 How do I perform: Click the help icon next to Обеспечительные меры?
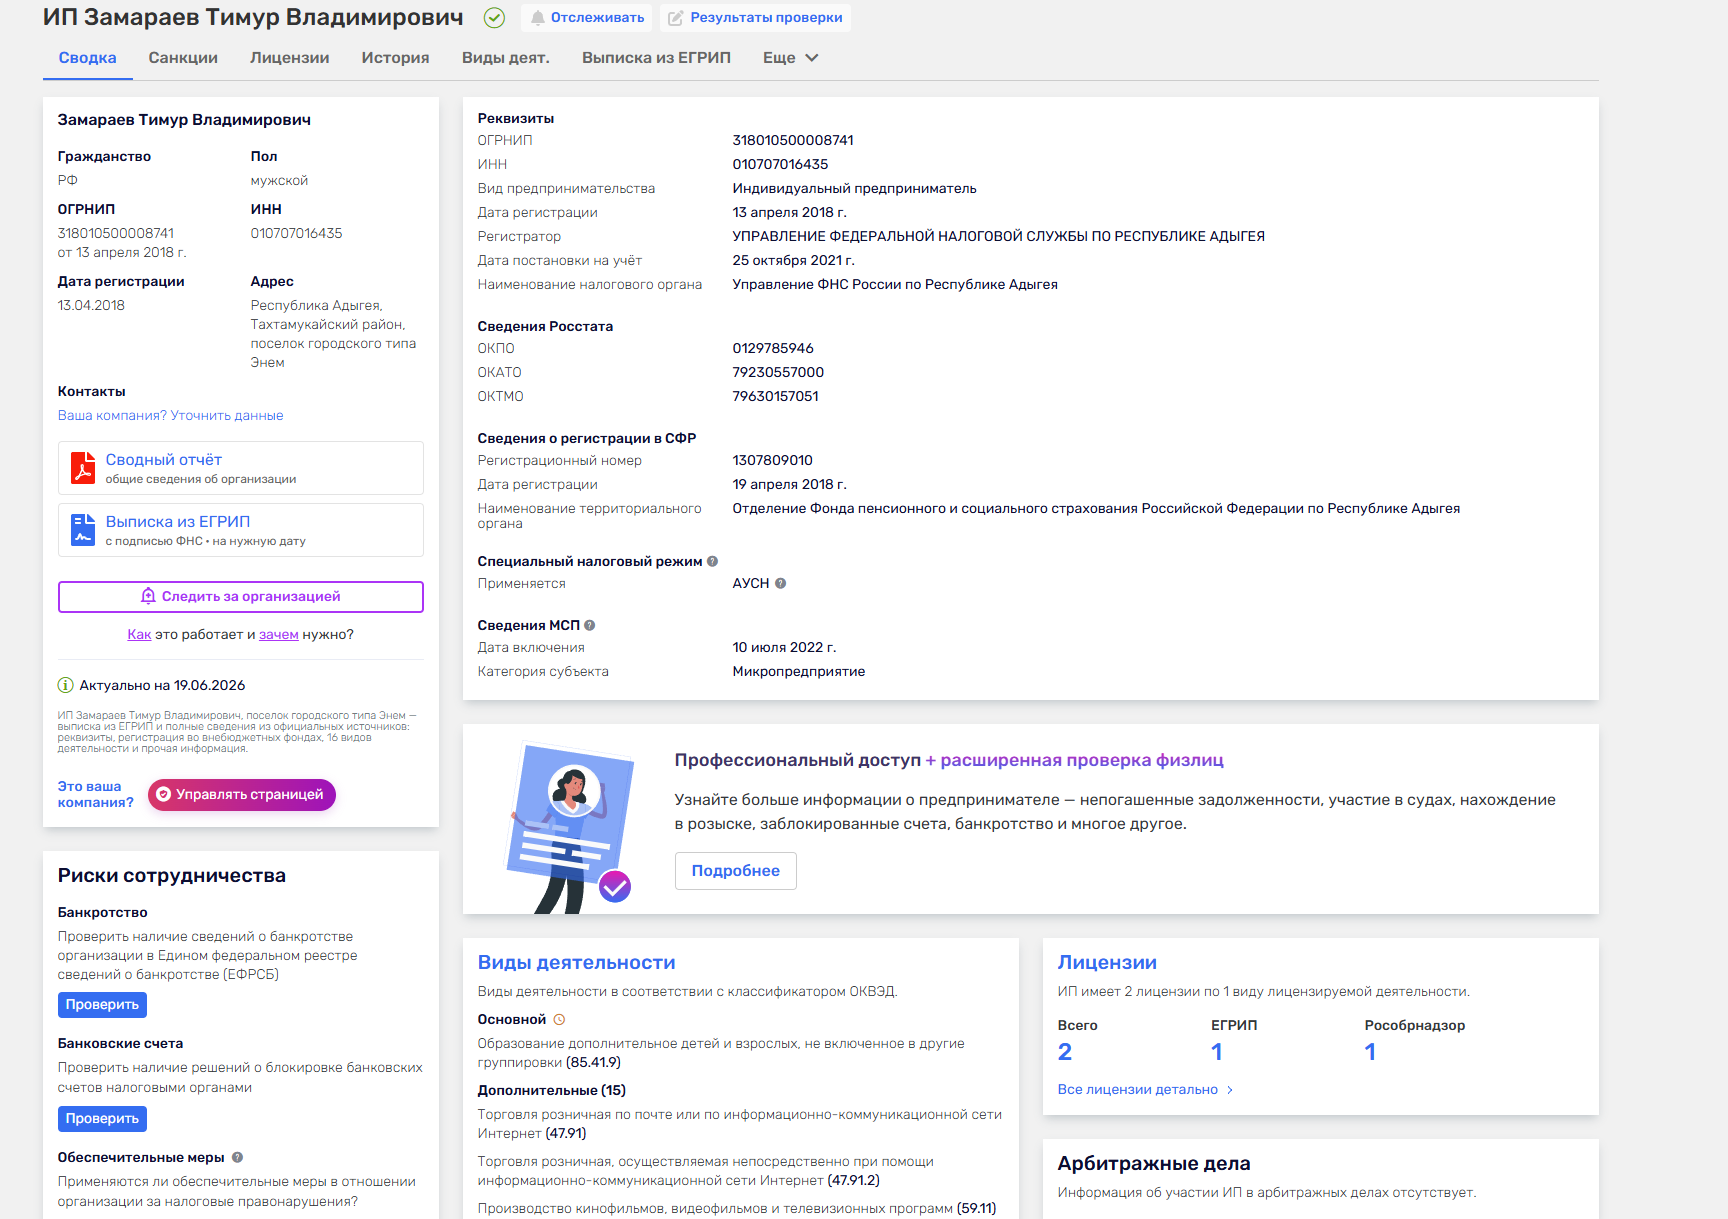[237, 1157]
